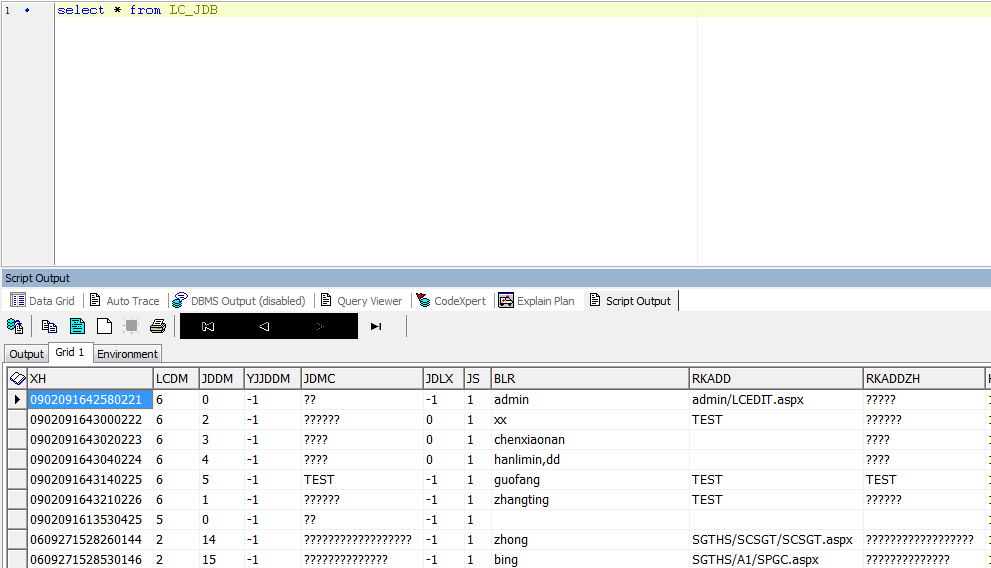
Task: Click the copy icon in the toolbar
Action: click(x=49, y=326)
